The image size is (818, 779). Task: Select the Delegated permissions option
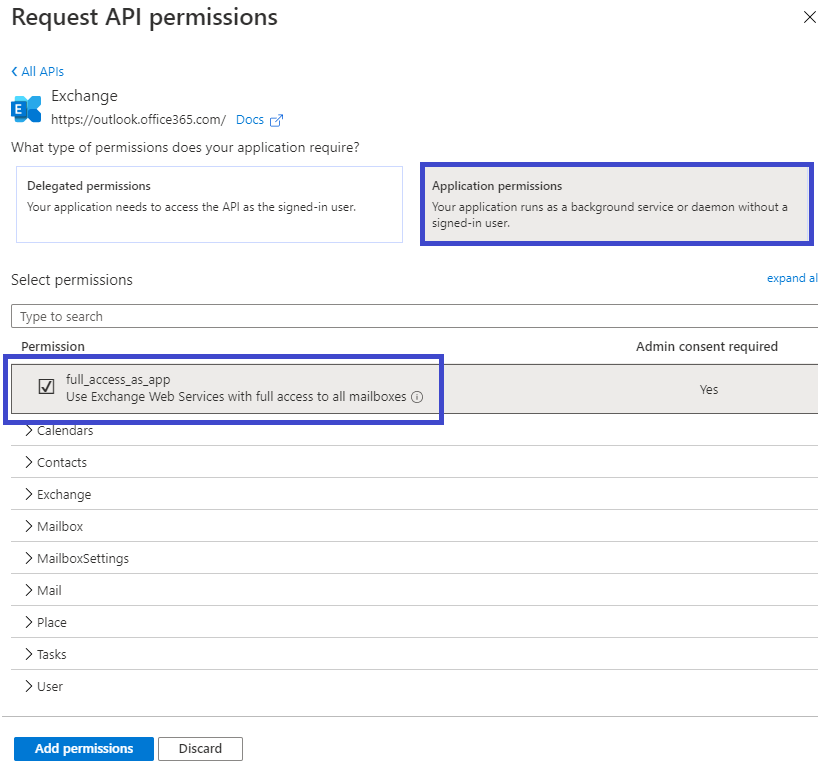click(209, 204)
